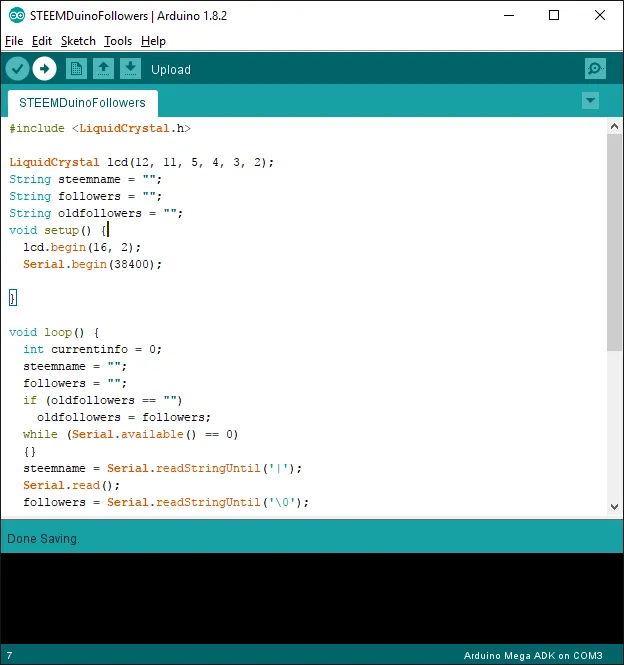Viewport: 624px width, 665px height.
Task: Open the Sketch menu
Action: (x=78, y=41)
